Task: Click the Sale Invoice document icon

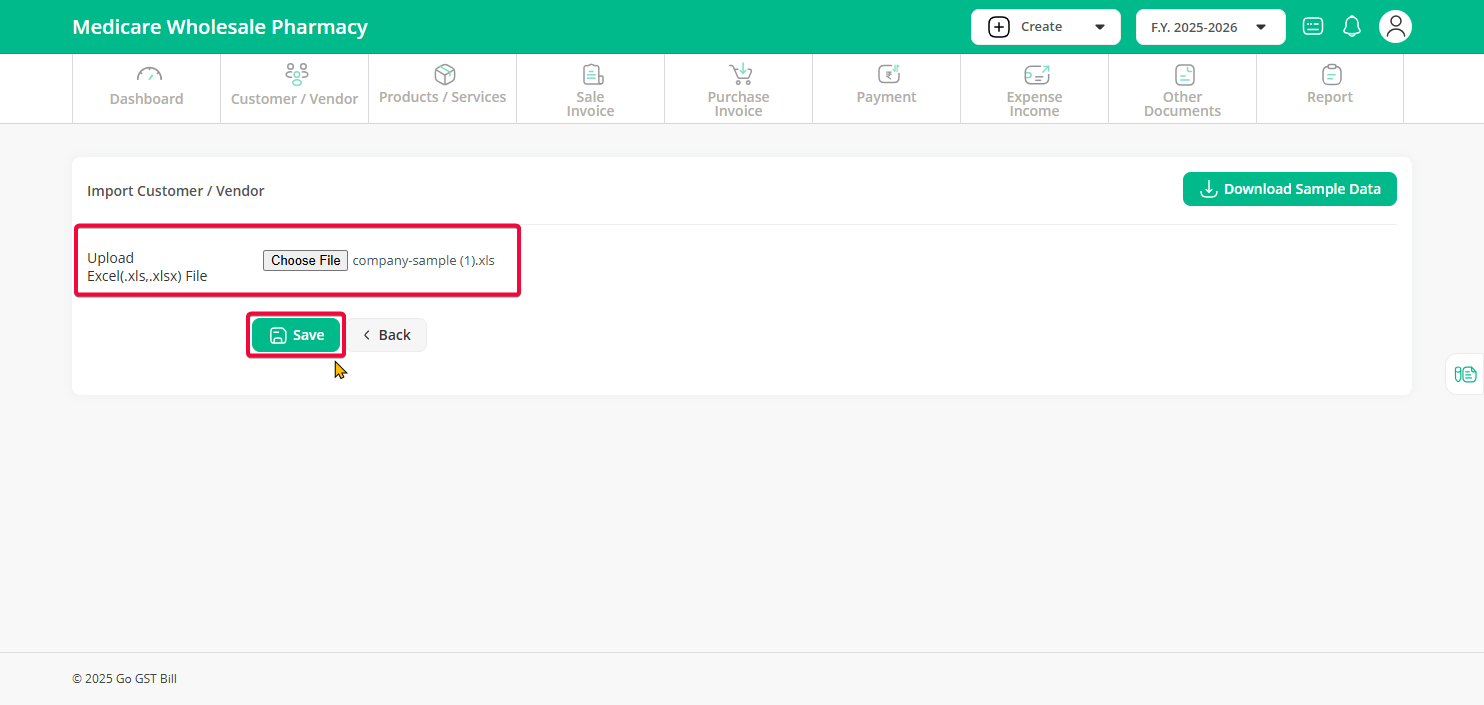Action: pos(591,74)
